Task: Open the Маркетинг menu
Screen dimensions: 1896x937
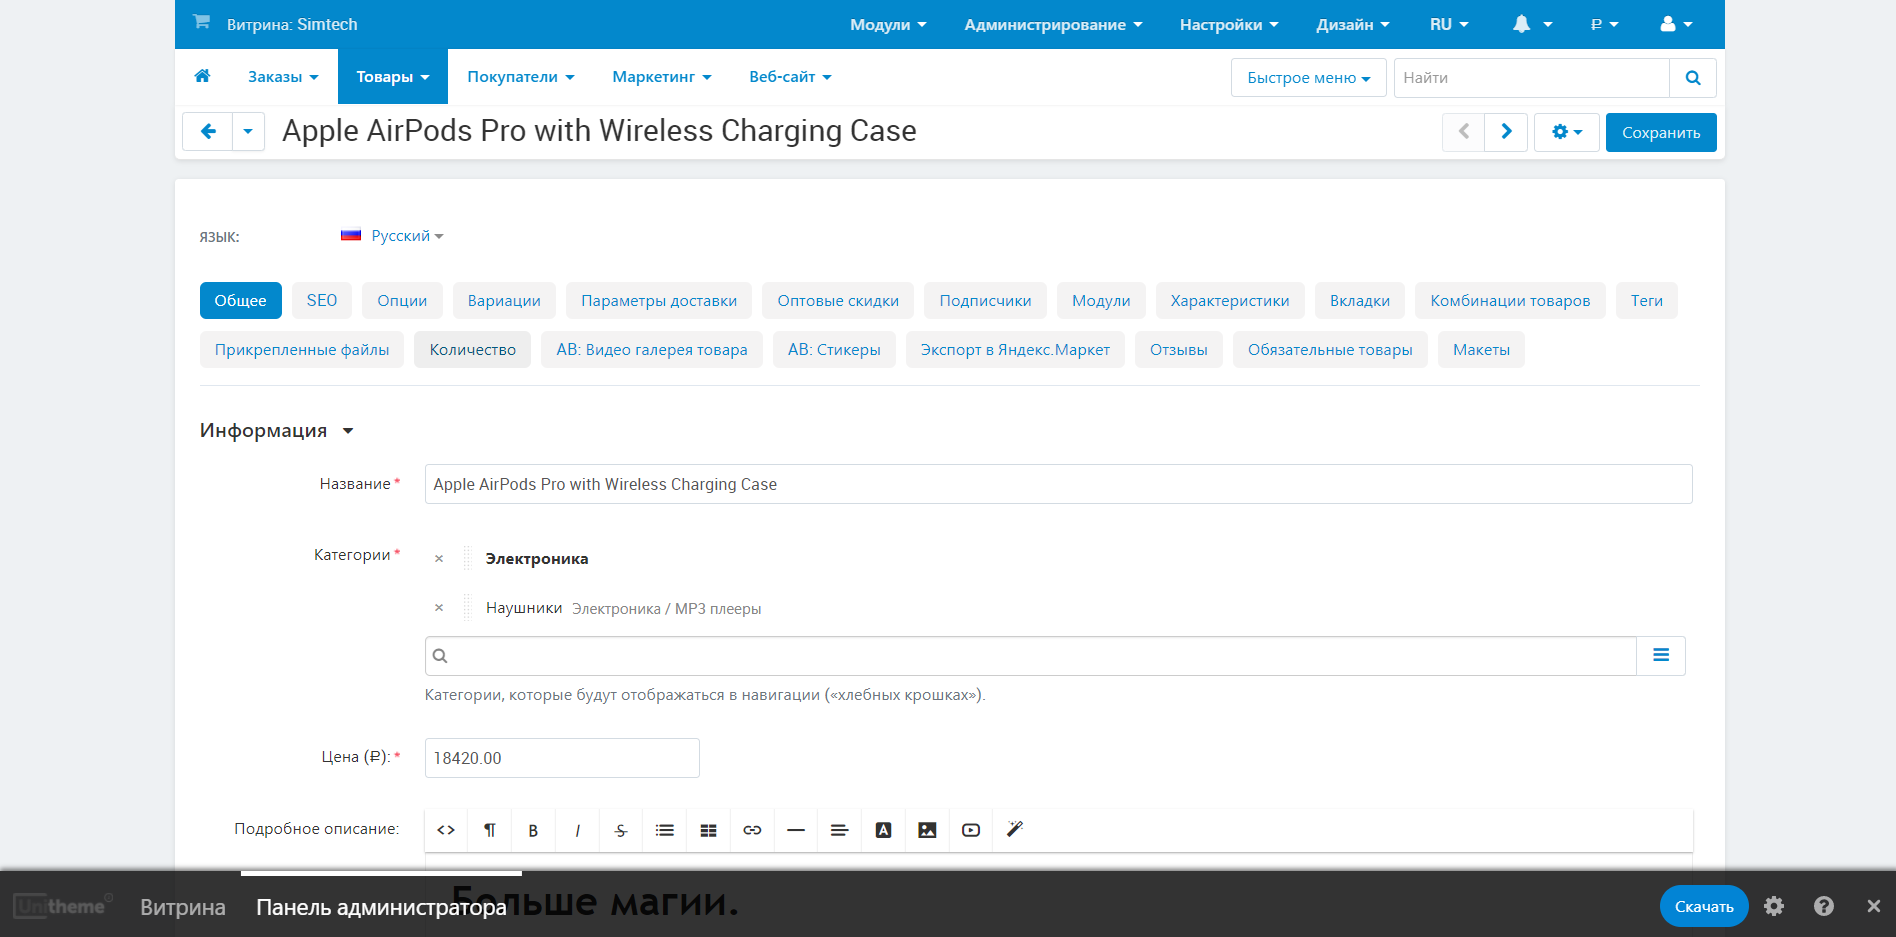Action: pyautogui.click(x=662, y=77)
